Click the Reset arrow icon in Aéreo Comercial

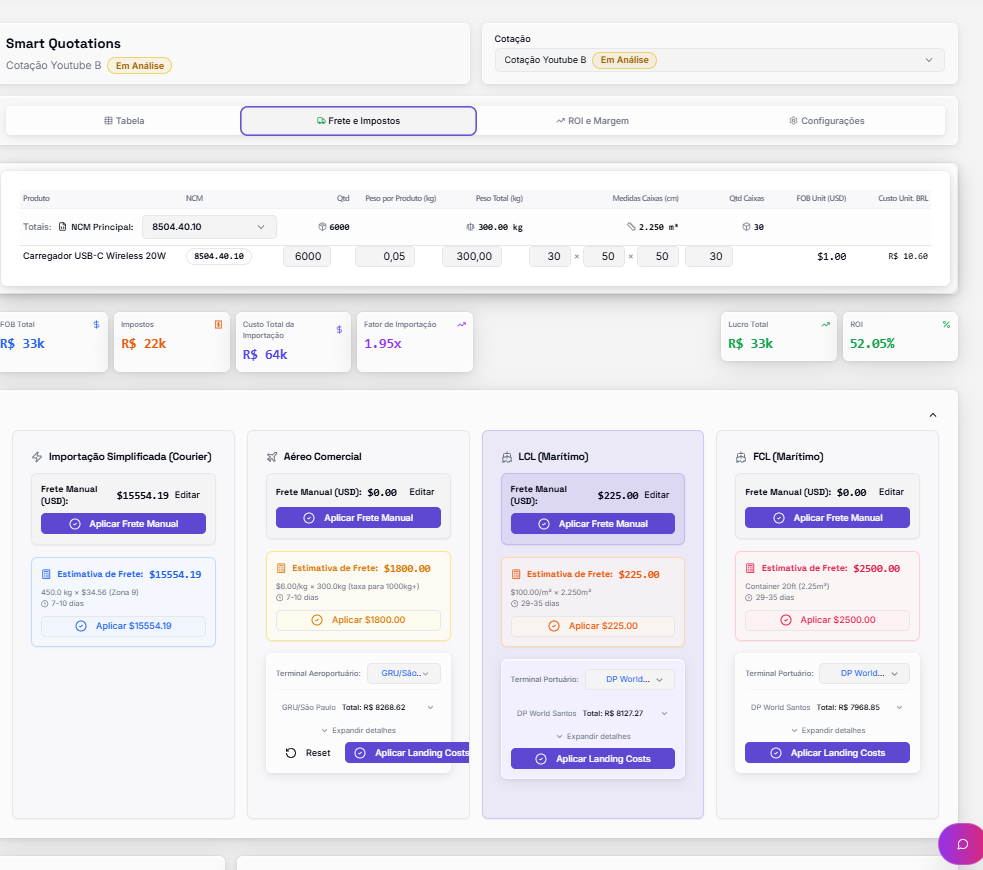tap(291, 753)
